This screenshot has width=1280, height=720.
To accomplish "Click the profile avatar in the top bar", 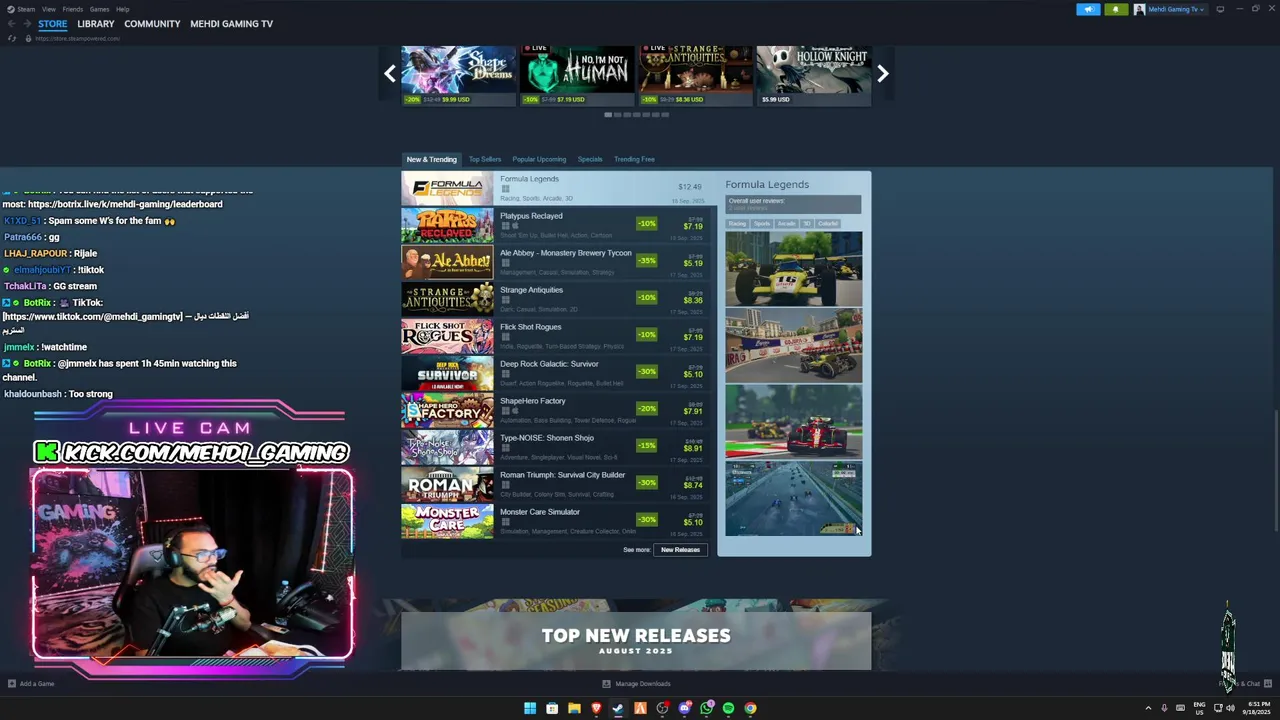I will tap(1140, 9).
